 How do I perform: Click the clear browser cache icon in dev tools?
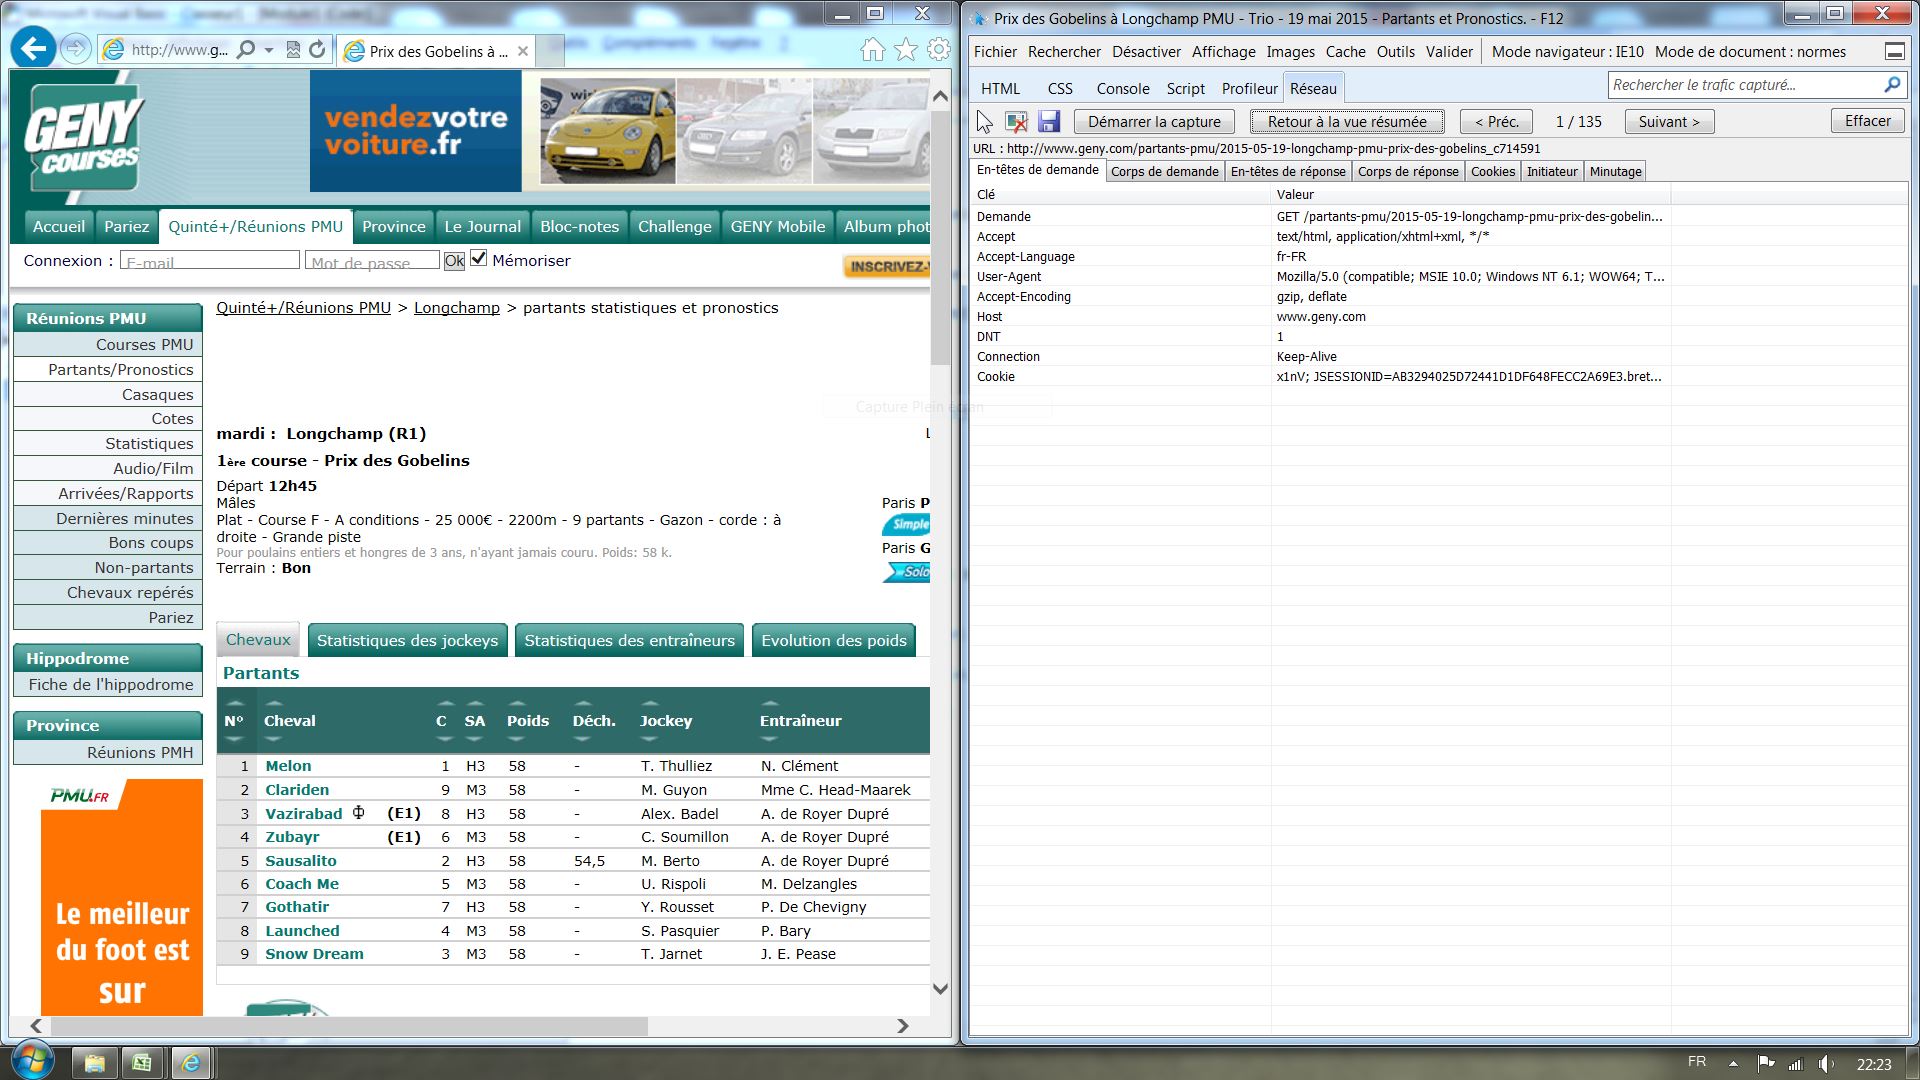1016,122
